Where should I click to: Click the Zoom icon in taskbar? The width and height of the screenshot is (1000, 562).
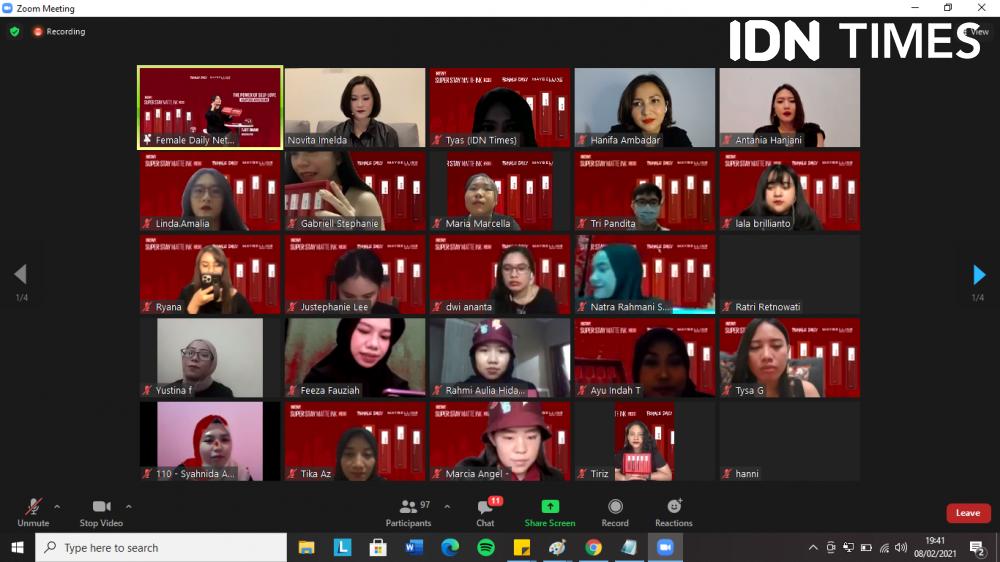[x=665, y=547]
